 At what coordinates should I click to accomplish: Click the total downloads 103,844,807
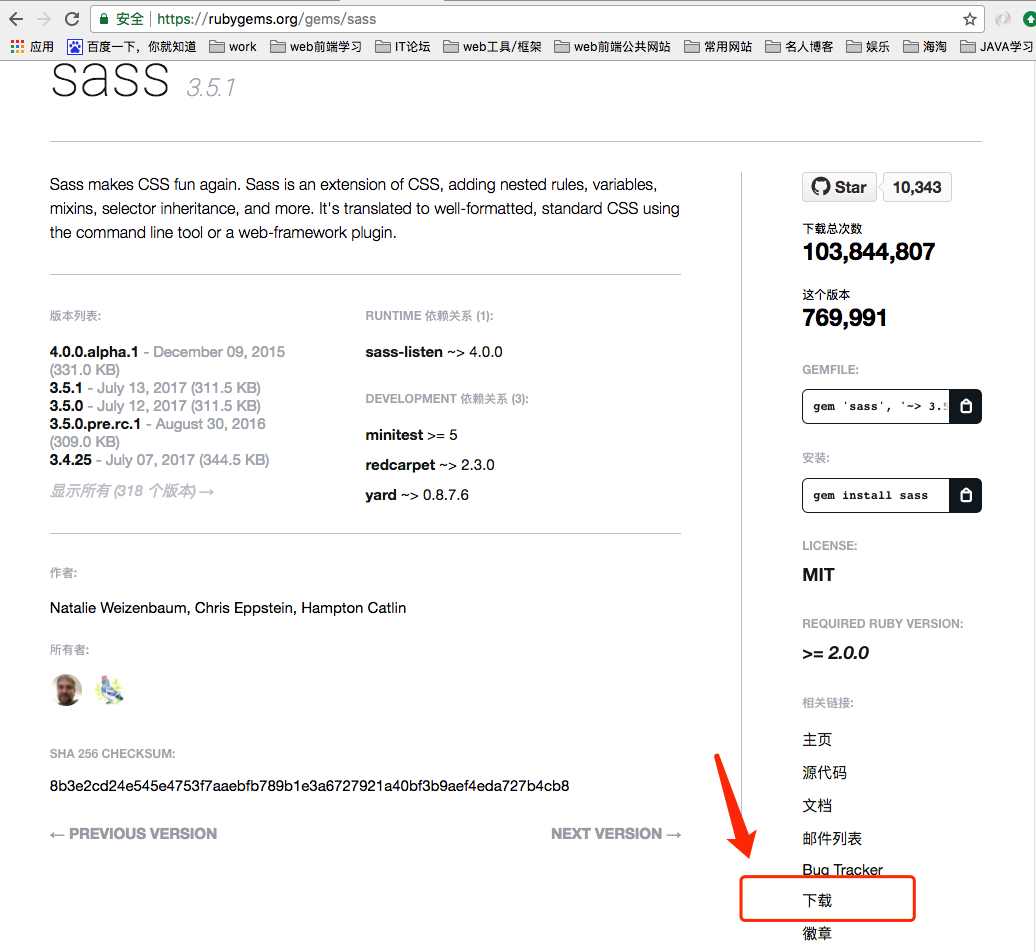tap(868, 252)
